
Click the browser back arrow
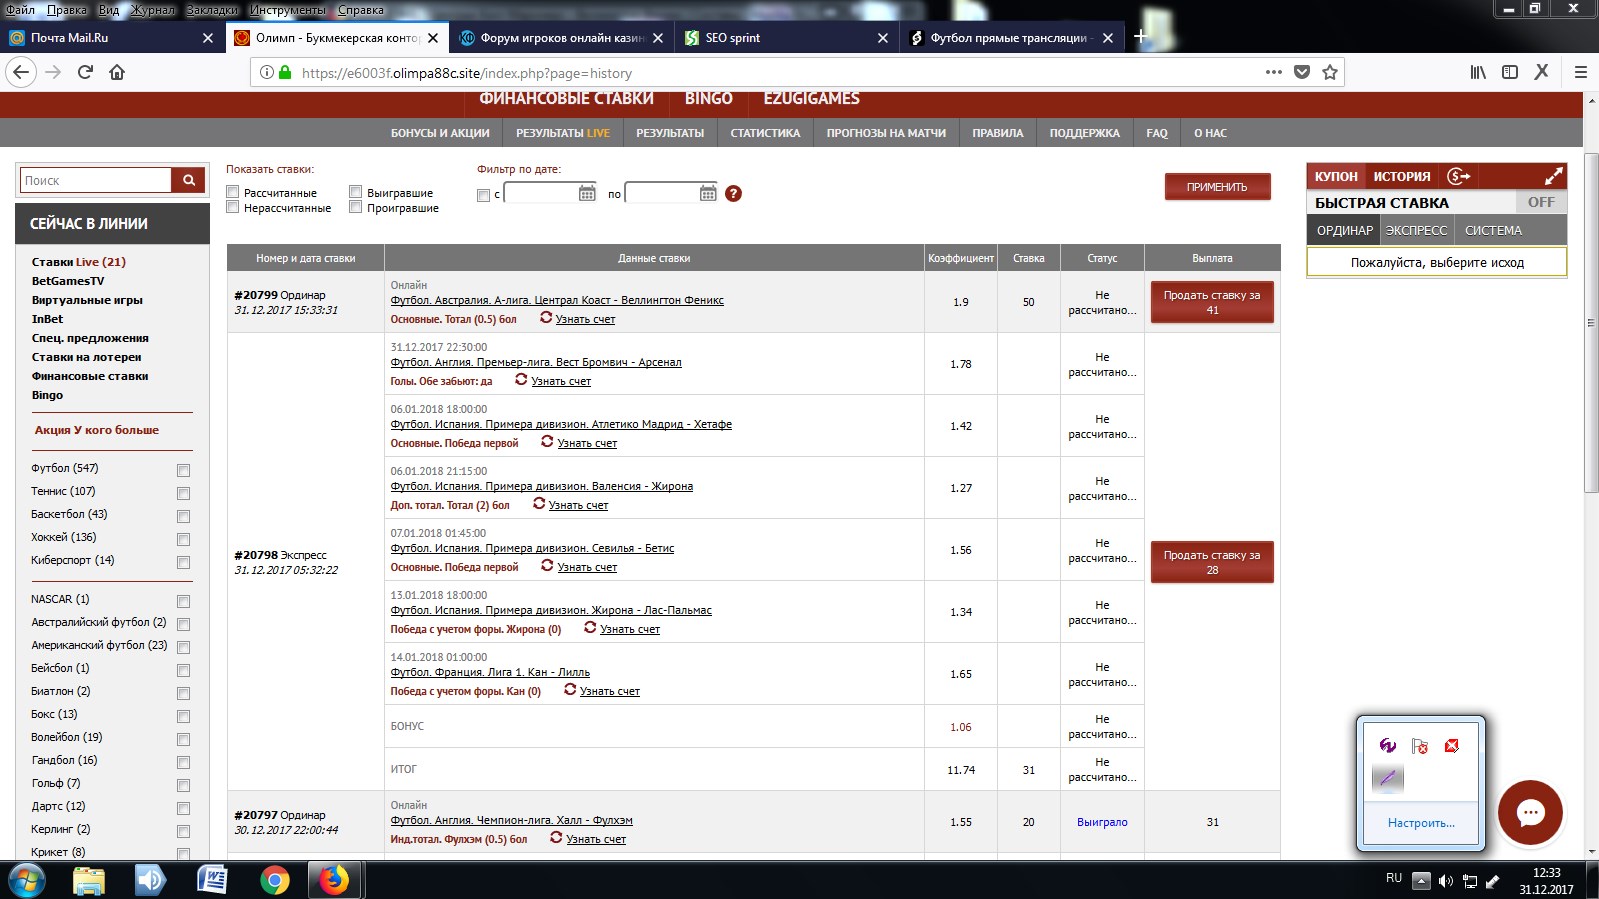tap(21, 72)
